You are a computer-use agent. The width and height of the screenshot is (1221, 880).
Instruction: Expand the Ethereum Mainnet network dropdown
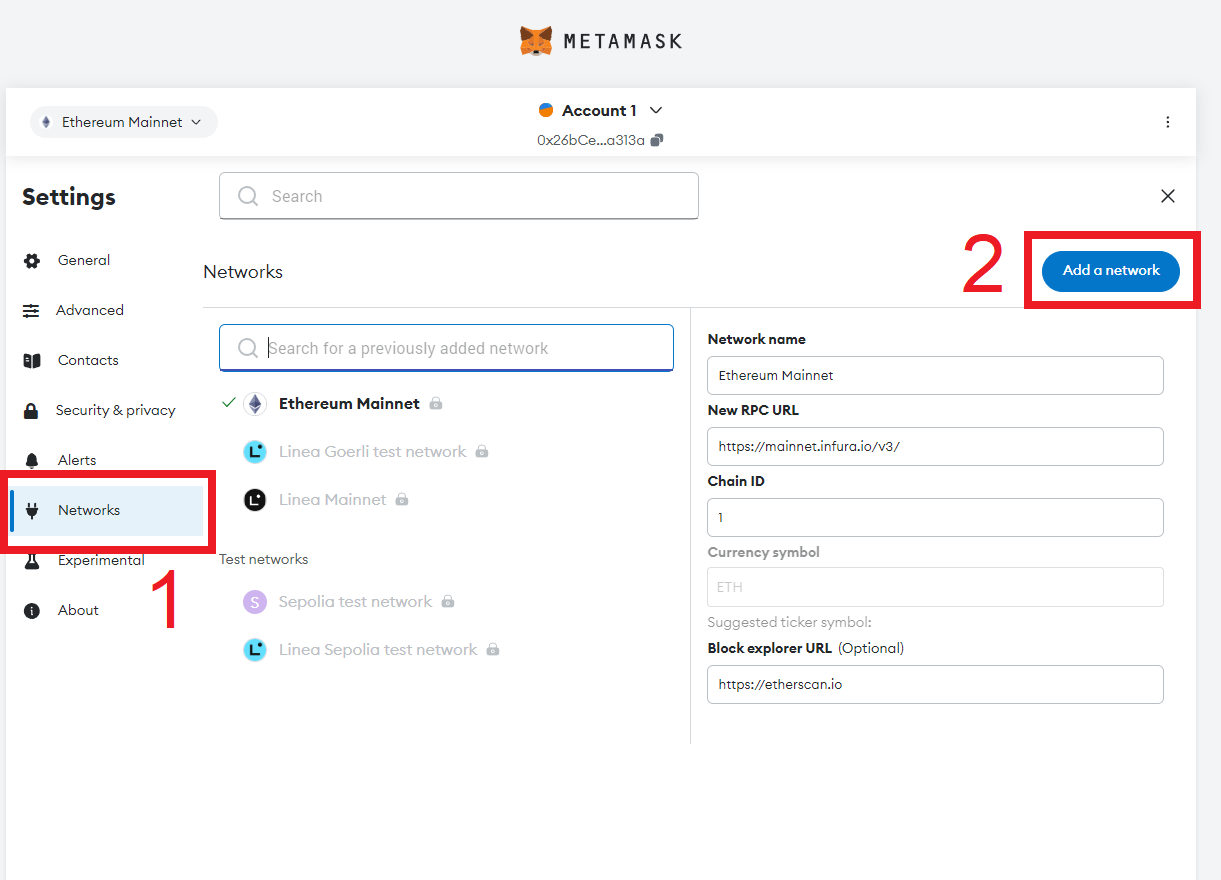point(124,122)
